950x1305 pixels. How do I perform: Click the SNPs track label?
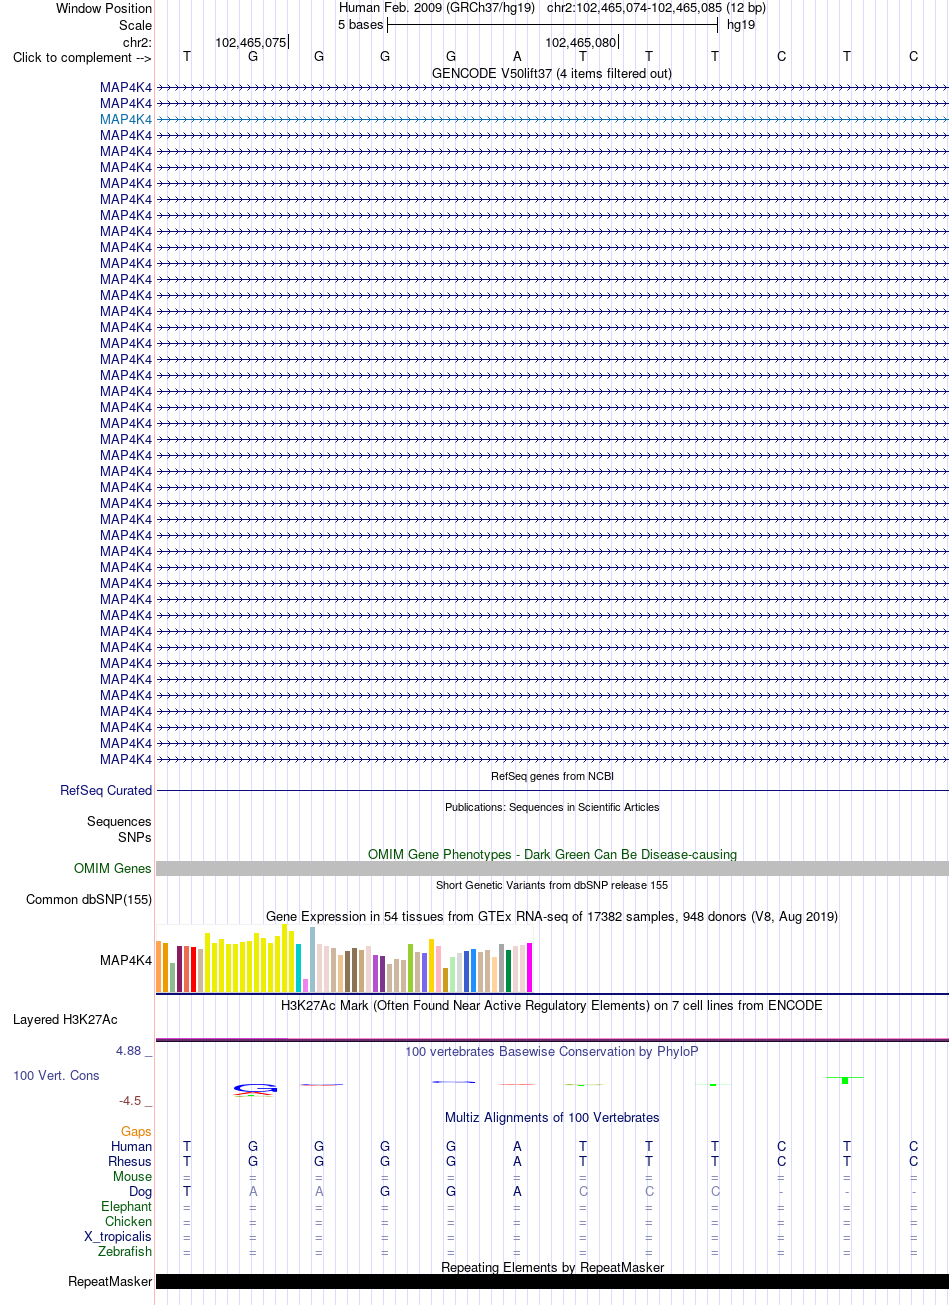click(x=135, y=838)
